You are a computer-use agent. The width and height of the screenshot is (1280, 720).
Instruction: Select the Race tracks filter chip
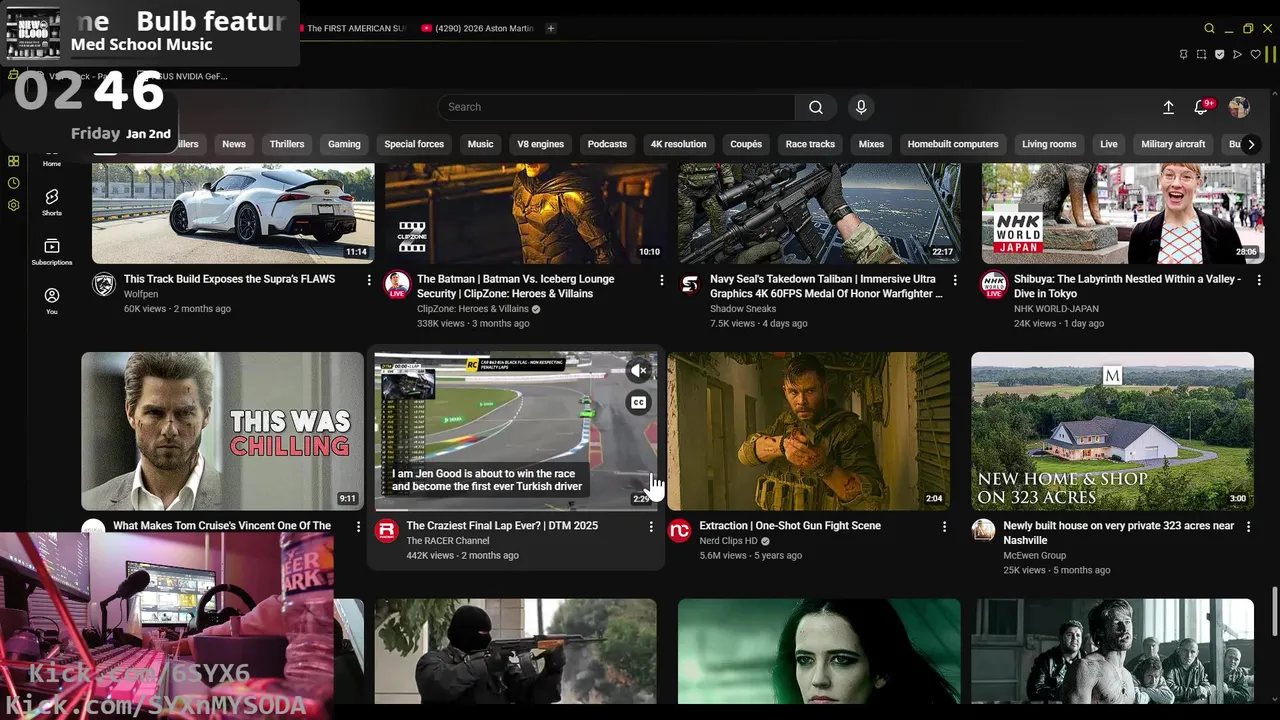tap(810, 144)
